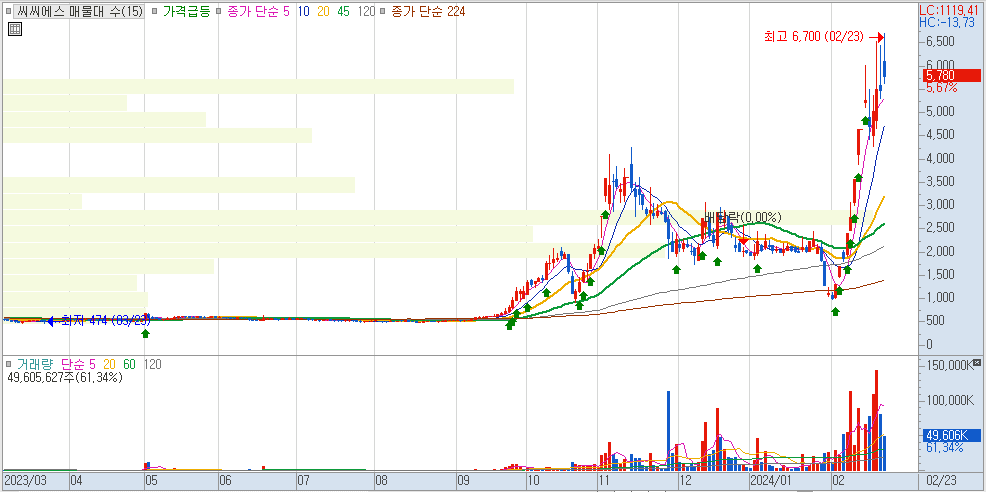Click the LC:1119.41 readout

[951, 11]
